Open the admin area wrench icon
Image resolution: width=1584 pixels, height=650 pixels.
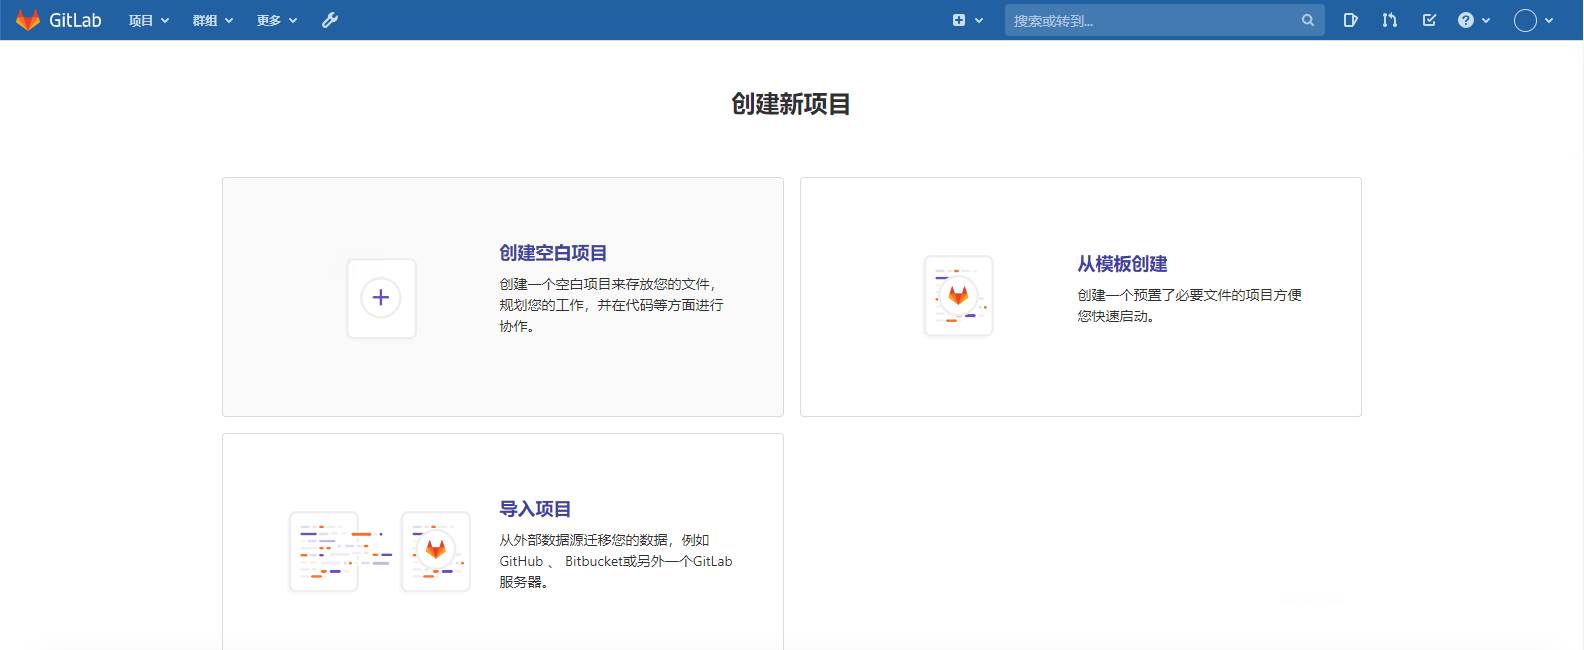(x=330, y=20)
